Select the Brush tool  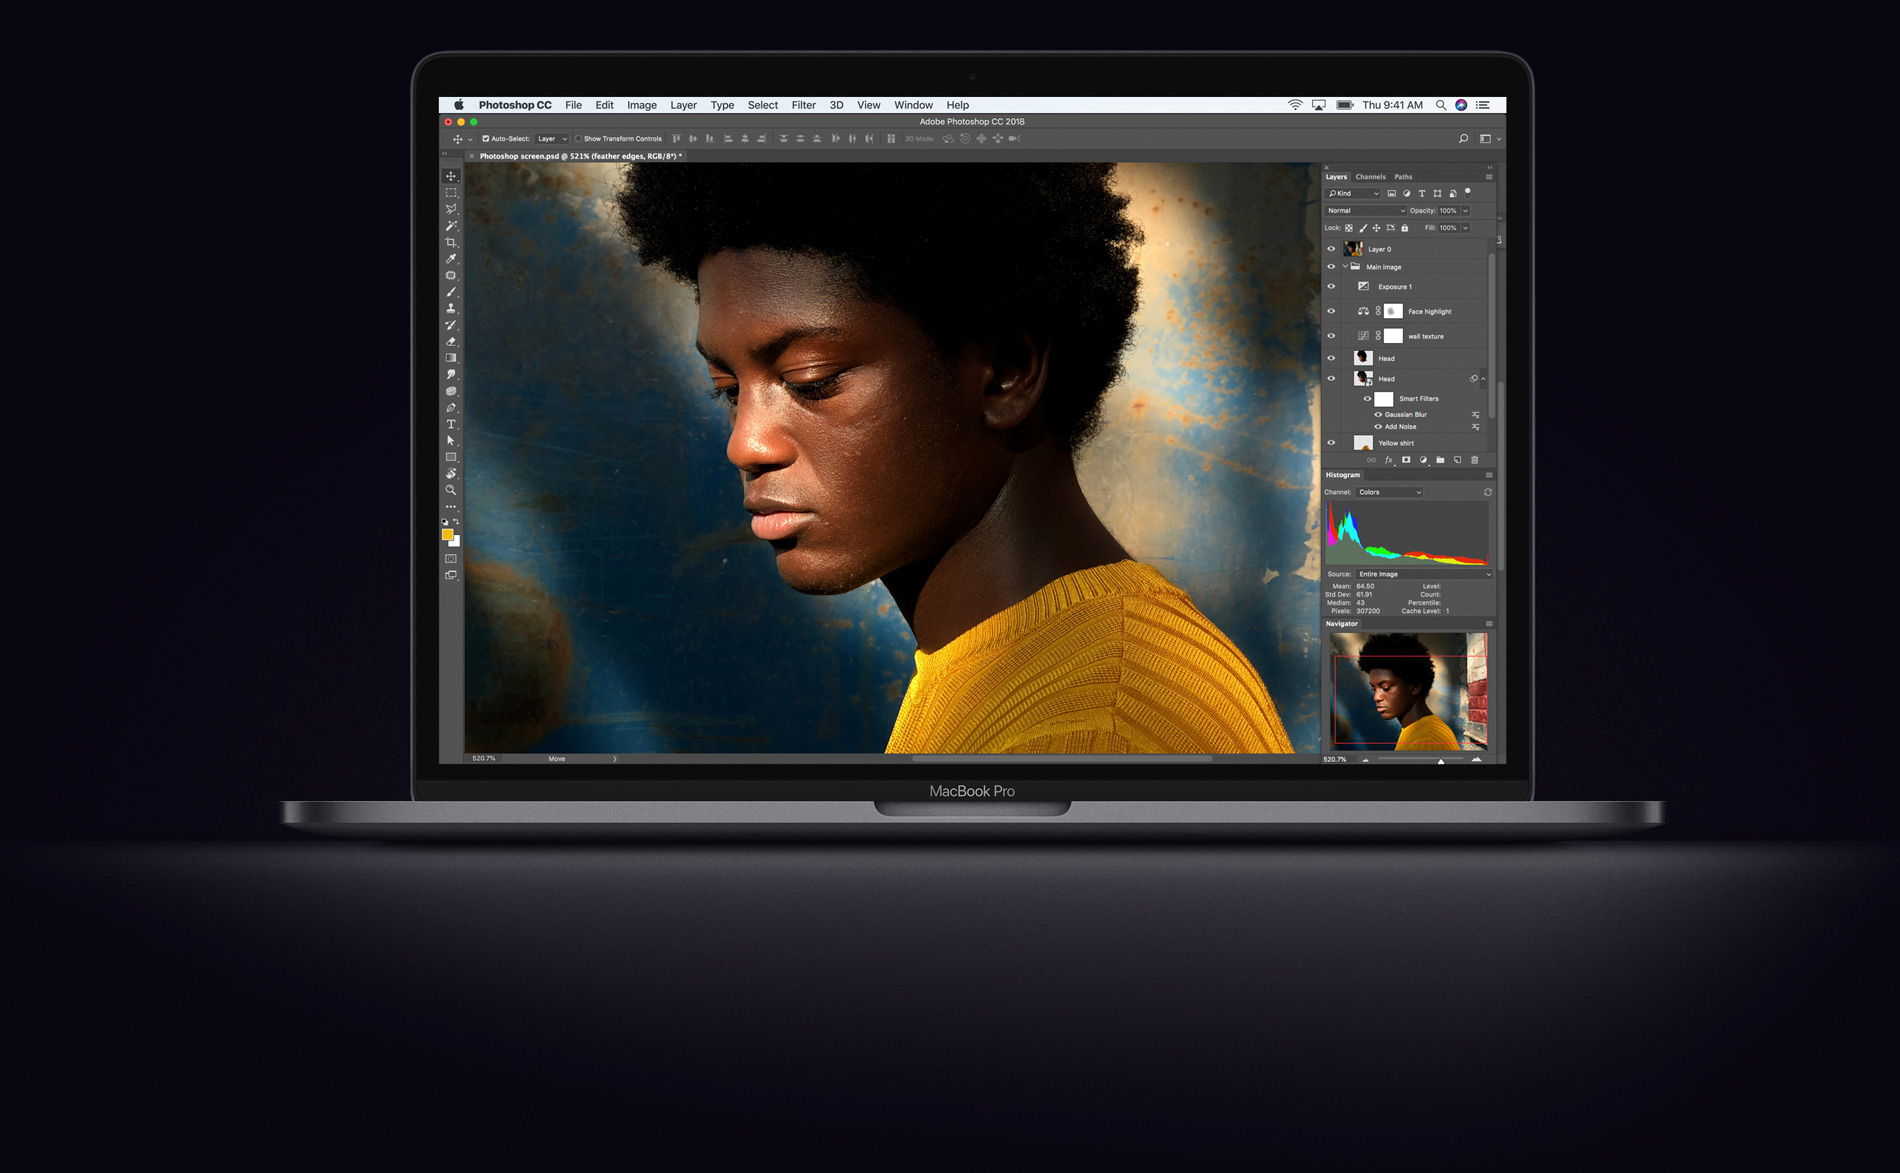click(x=451, y=292)
